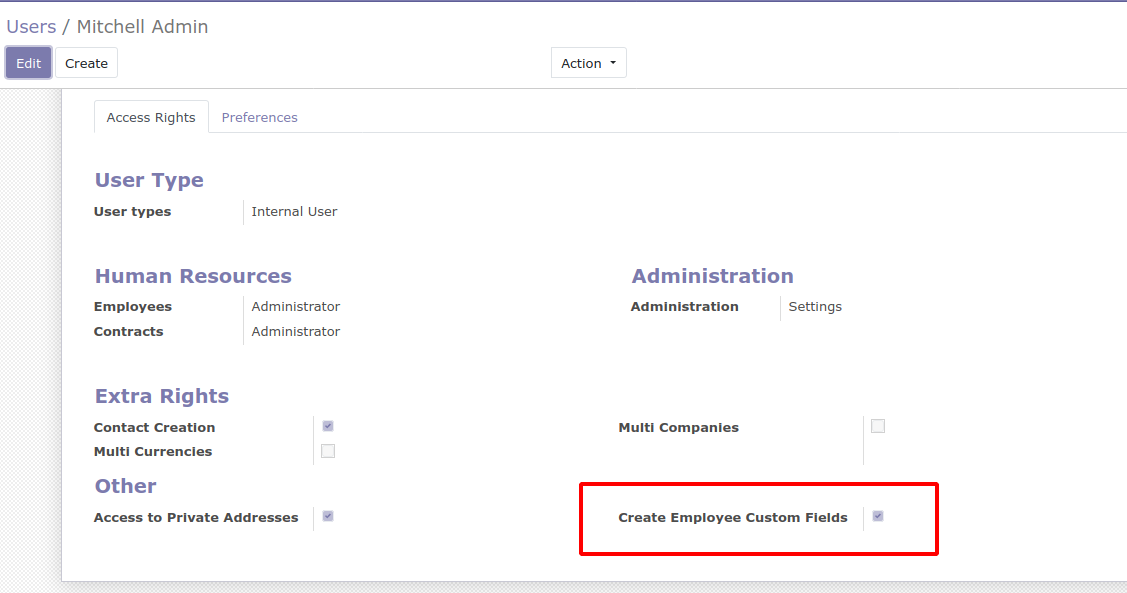Check the Multi Companies checkbox
1127x593 pixels.
tap(878, 426)
